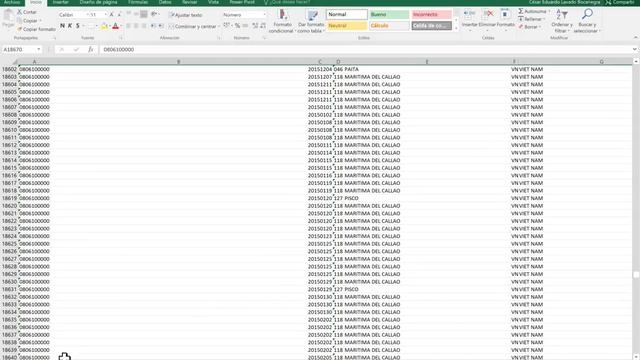Click Combinar y centrar
This screenshot has width=640, height=360.
[x=193, y=27]
